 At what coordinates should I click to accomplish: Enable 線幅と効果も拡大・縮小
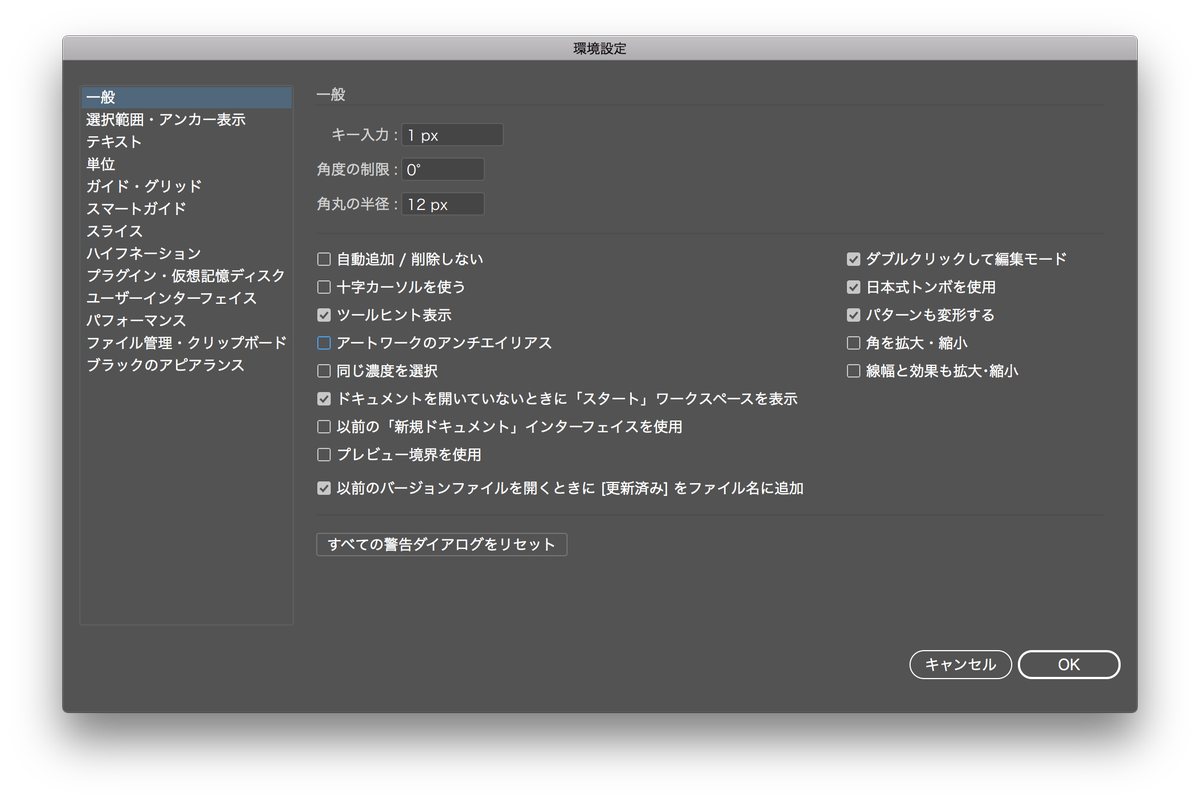853,370
